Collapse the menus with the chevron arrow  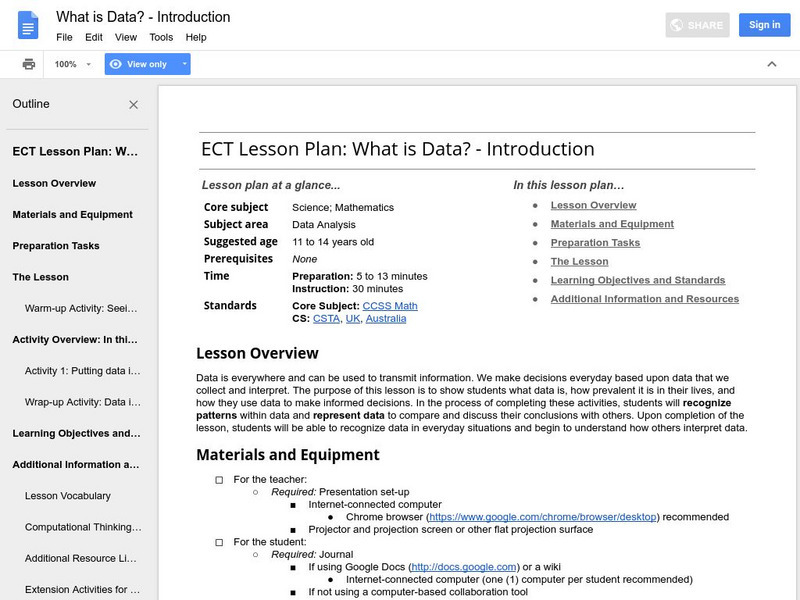click(x=771, y=64)
